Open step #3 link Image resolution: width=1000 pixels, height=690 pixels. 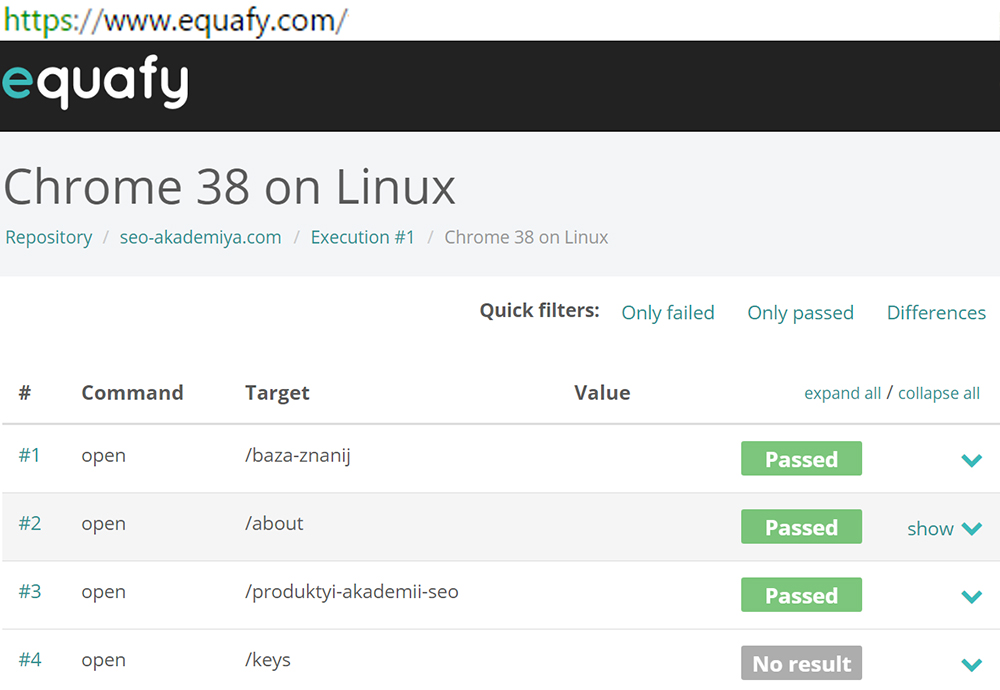point(30,592)
